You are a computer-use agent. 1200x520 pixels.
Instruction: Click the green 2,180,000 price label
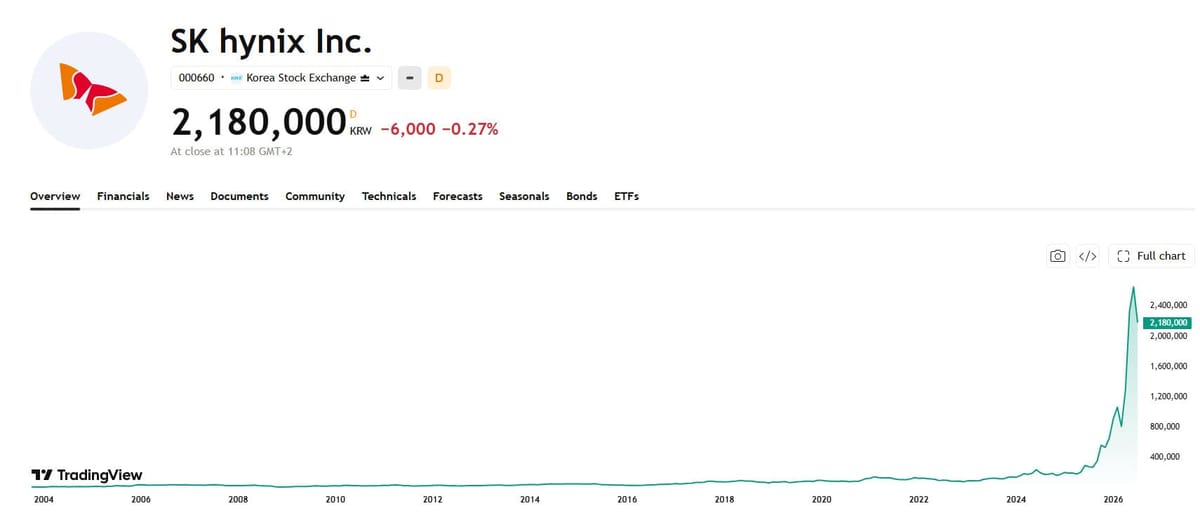1167,322
